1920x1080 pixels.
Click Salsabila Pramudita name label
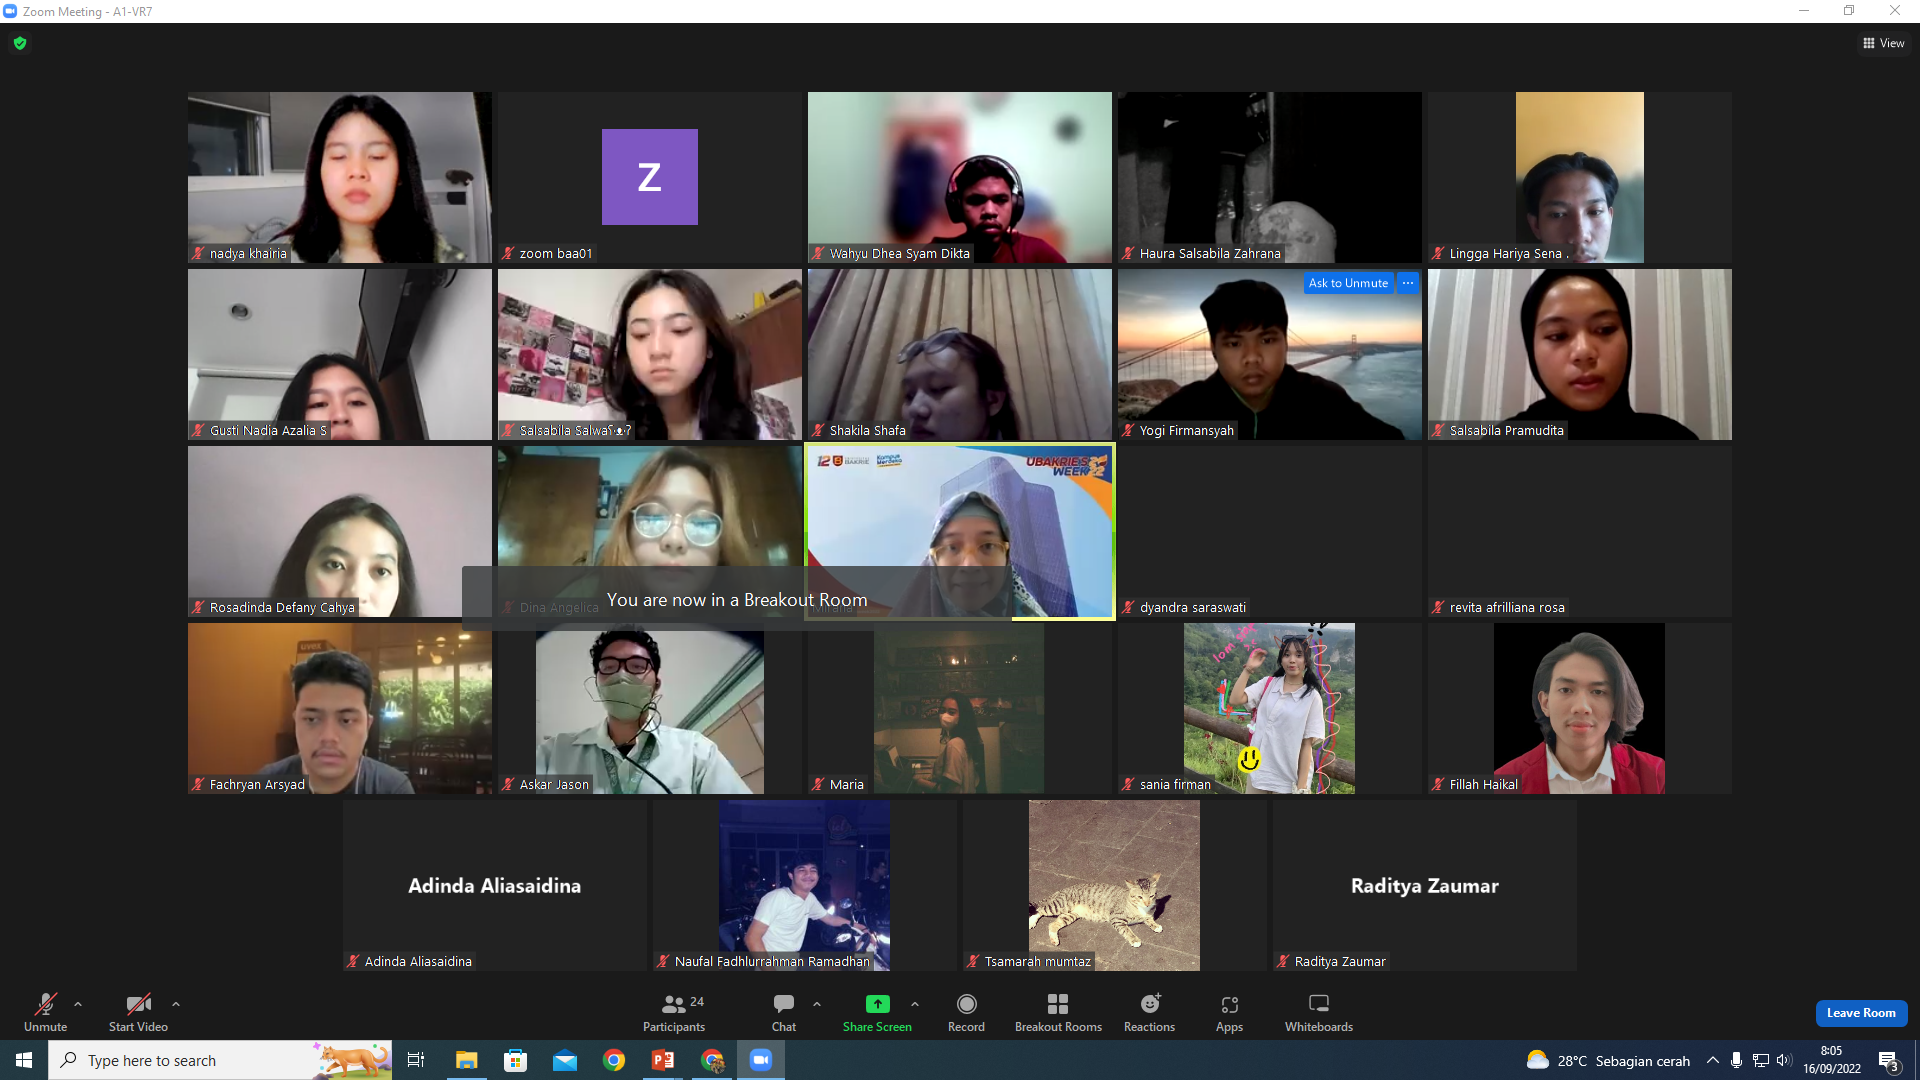coord(1506,431)
